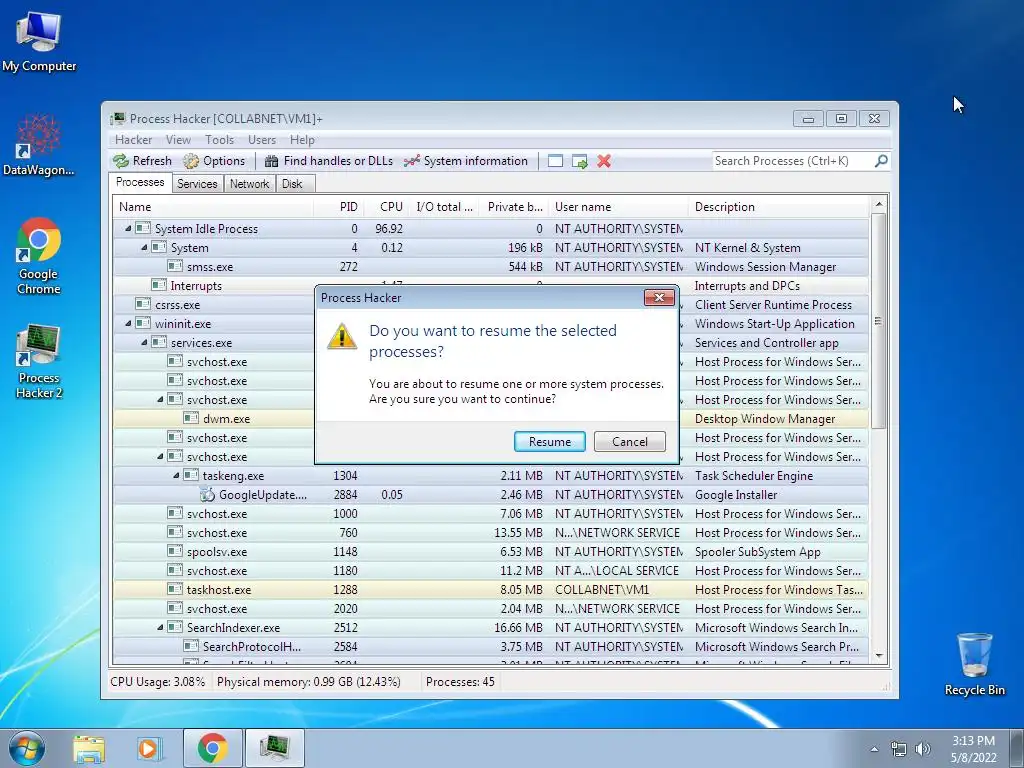The image size is (1024, 768).
Task: Open Options from the toolbar
Action: 214,161
